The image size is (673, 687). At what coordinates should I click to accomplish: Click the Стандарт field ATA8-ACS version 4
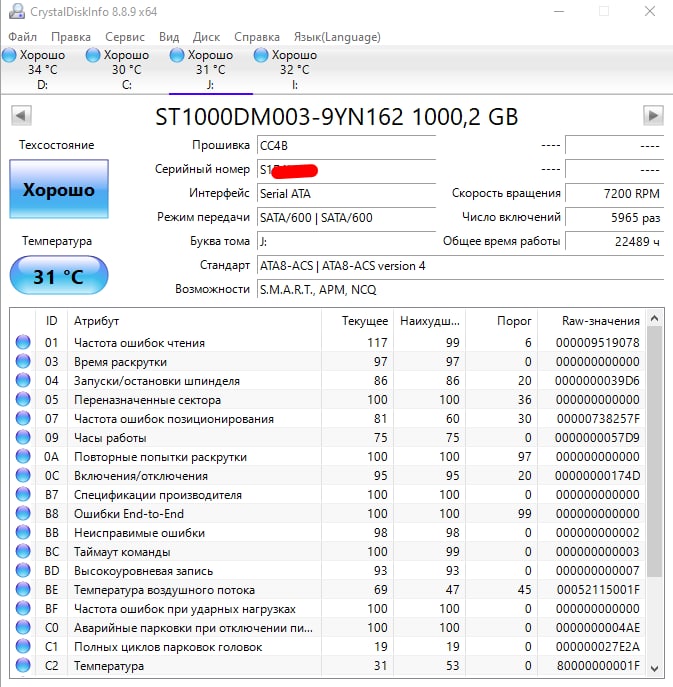click(x=460, y=266)
